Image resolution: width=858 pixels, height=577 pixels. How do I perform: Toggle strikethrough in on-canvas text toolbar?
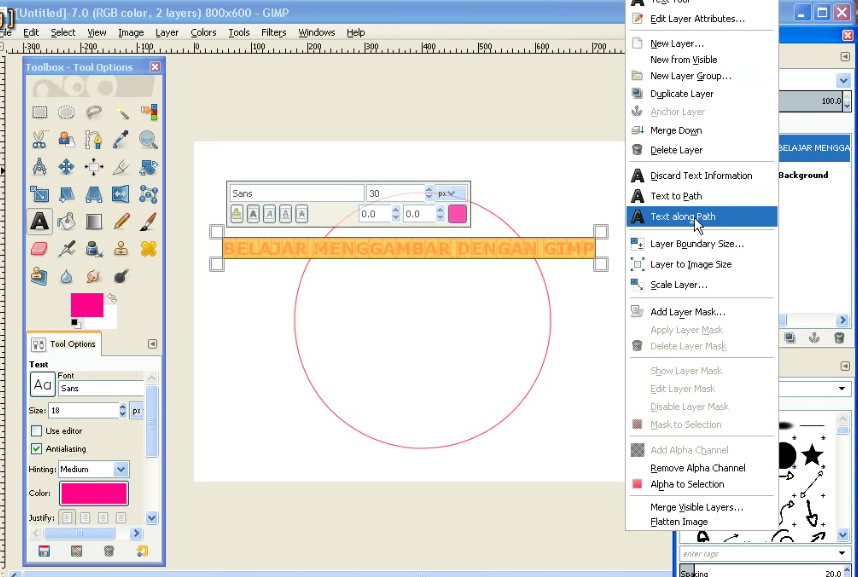[302, 214]
